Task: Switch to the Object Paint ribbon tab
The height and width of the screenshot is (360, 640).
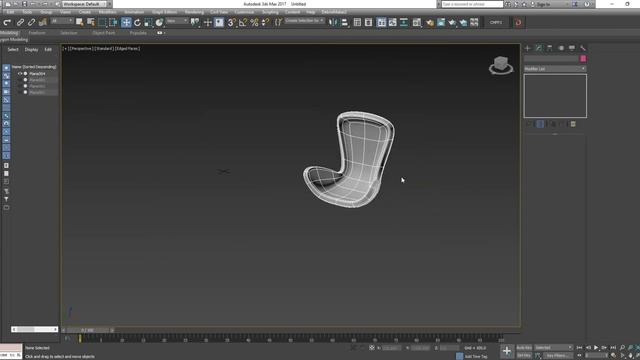Action: pos(104,33)
